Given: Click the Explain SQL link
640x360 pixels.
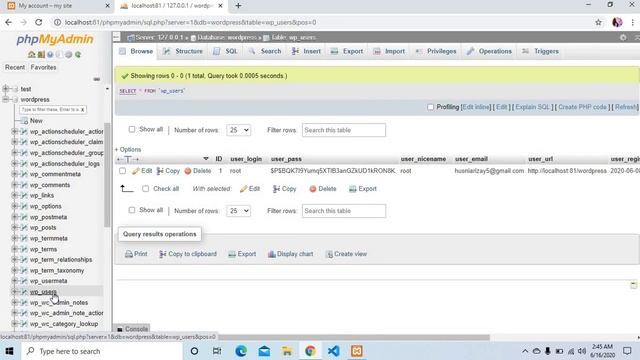Looking at the screenshot, I should coord(532,107).
